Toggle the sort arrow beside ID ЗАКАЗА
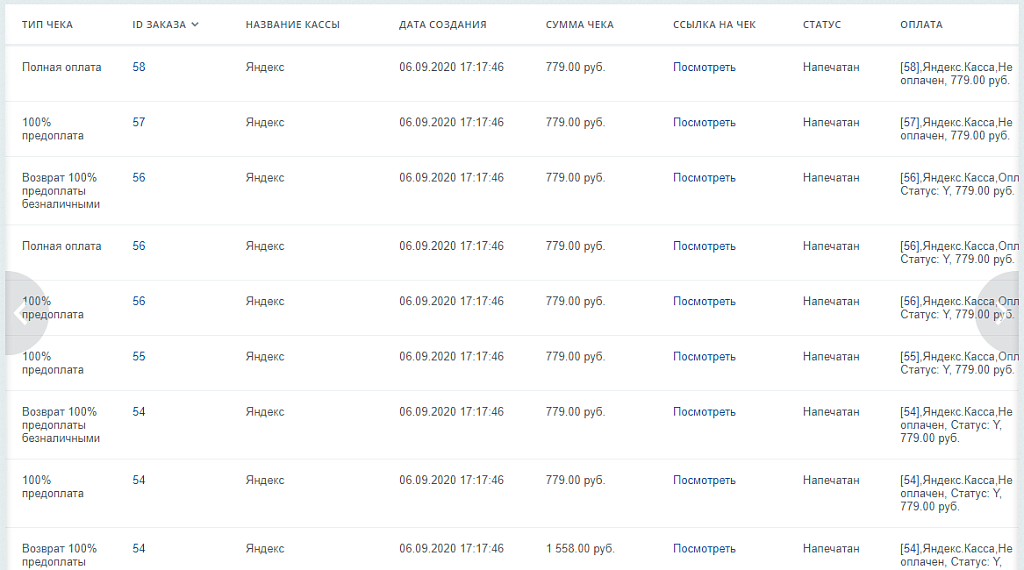 pyautogui.click(x=195, y=25)
